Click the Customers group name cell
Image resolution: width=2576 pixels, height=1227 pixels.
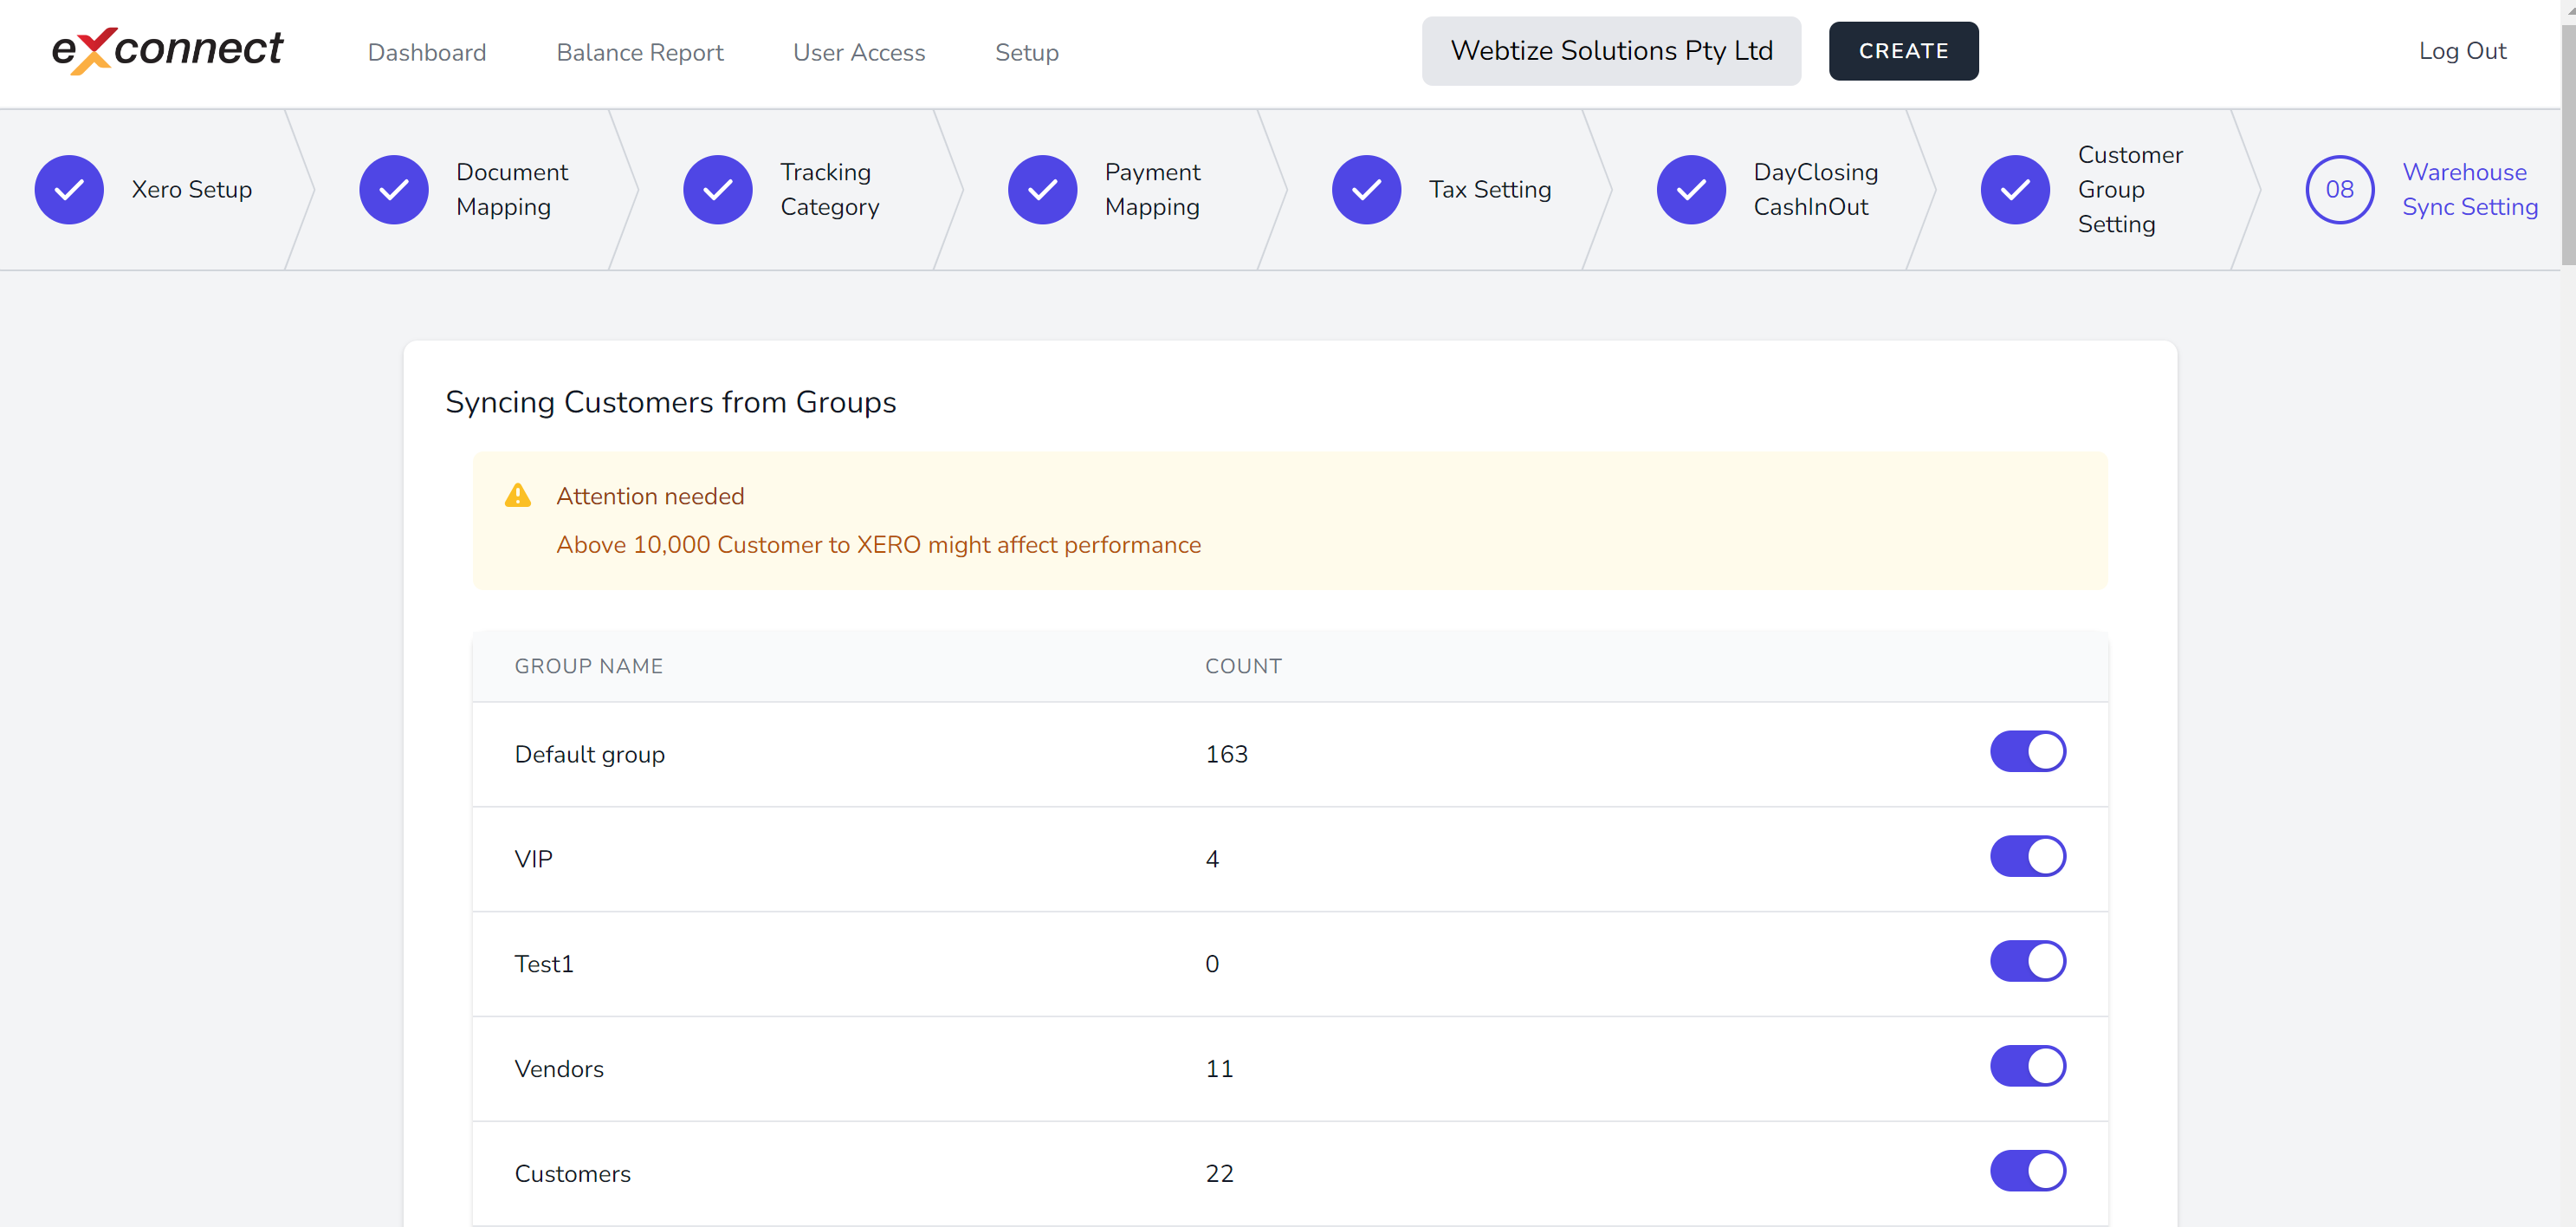point(573,1174)
